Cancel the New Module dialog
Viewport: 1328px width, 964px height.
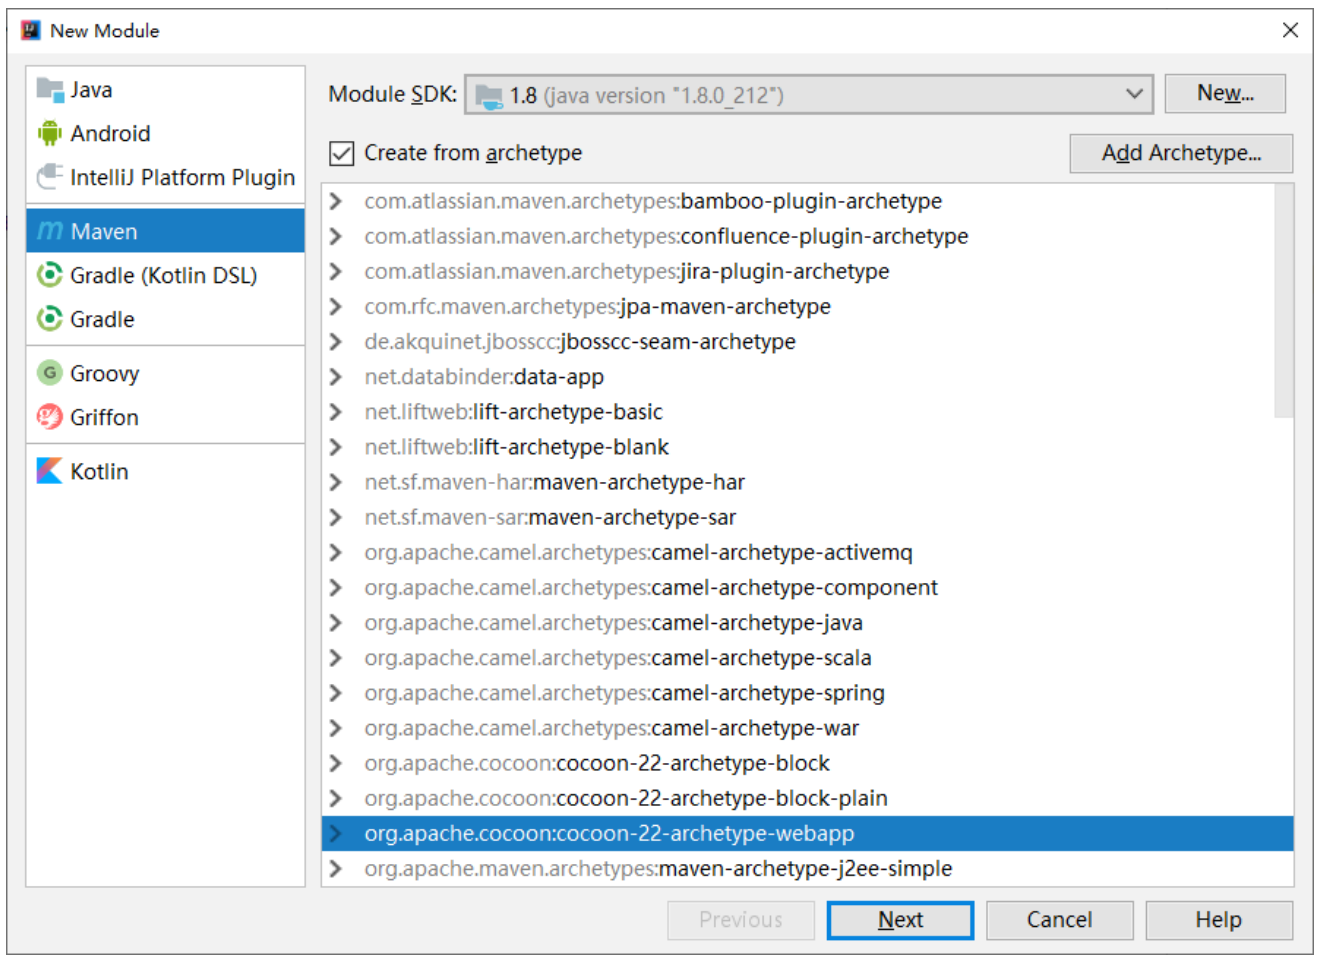tap(1059, 920)
